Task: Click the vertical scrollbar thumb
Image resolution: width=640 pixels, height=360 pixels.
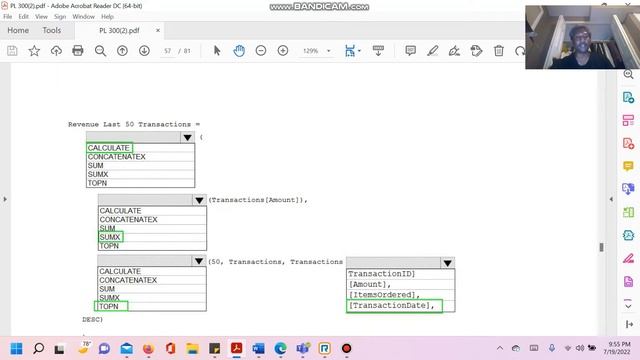Action: tap(601, 247)
